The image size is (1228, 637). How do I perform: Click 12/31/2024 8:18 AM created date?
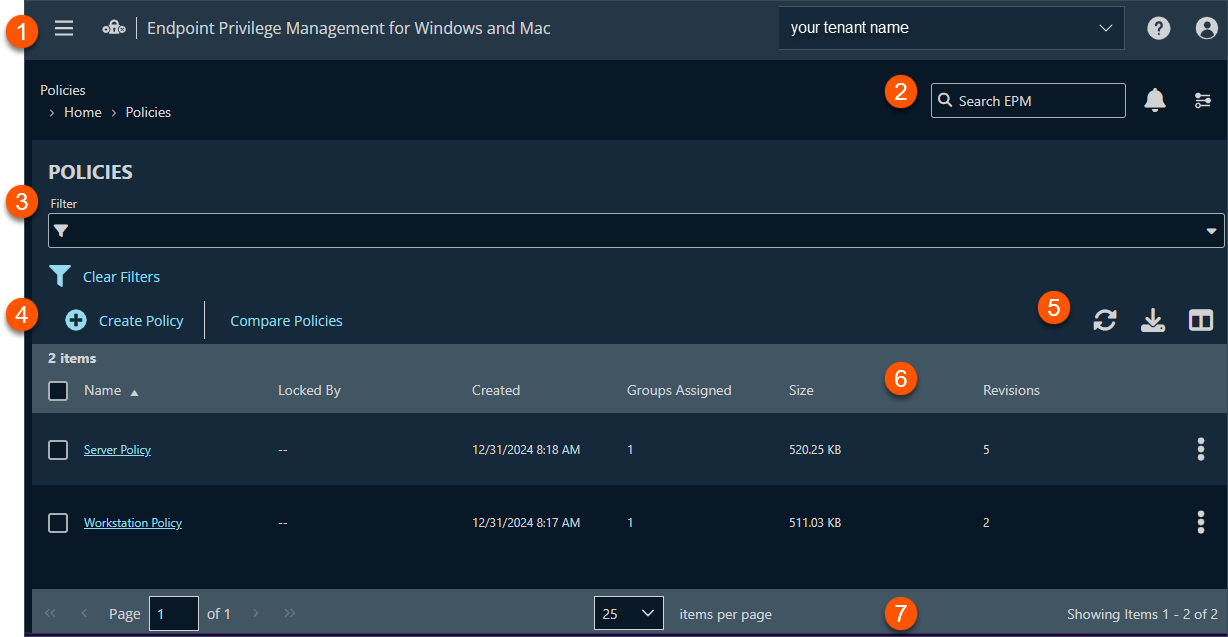(x=526, y=450)
